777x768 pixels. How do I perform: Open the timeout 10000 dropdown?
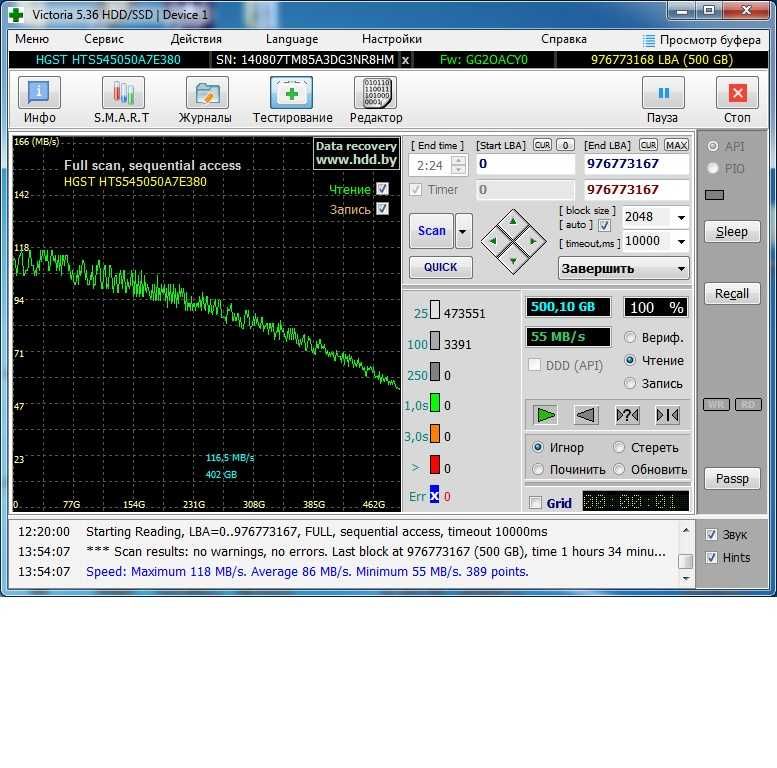[x=681, y=242]
